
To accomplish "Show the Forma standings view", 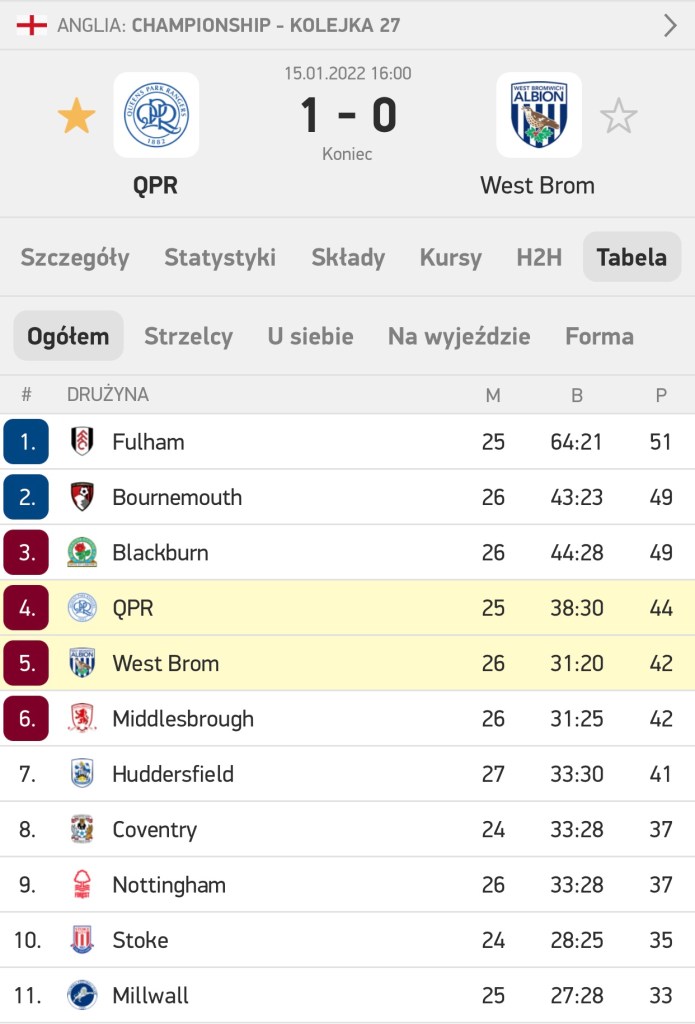I will [599, 336].
